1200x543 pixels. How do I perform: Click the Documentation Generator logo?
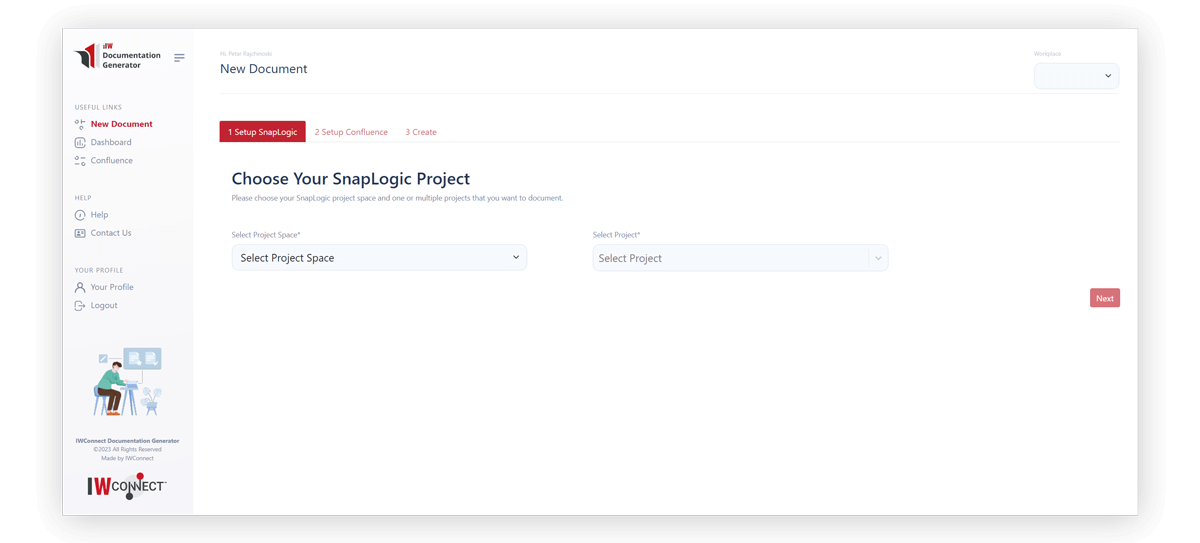coord(118,56)
